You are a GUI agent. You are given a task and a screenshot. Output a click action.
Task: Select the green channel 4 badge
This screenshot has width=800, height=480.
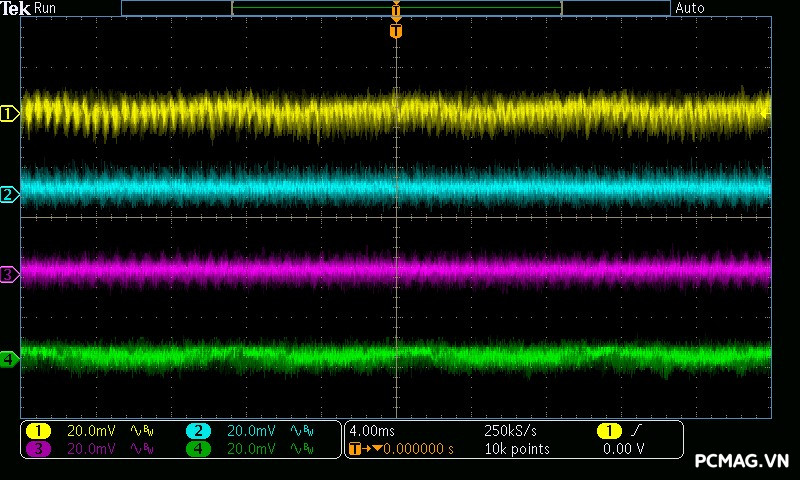click(198, 449)
